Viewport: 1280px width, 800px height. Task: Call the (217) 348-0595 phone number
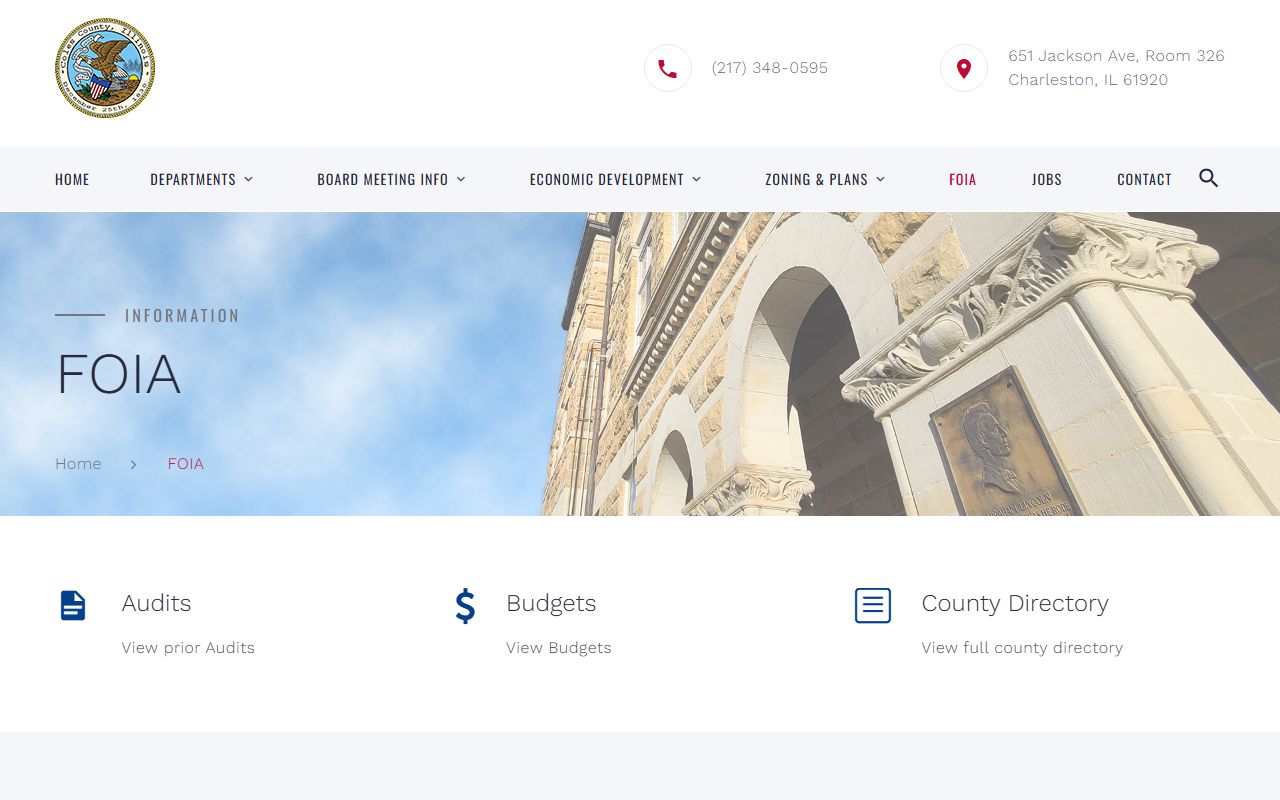[x=770, y=68]
